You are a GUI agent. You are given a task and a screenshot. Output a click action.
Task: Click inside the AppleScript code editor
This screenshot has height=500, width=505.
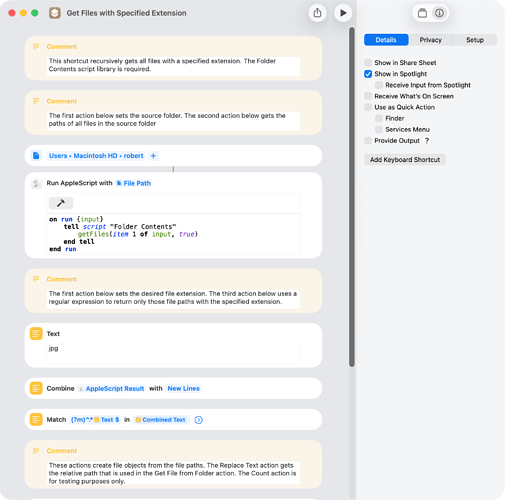pyautogui.click(x=173, y=234)
